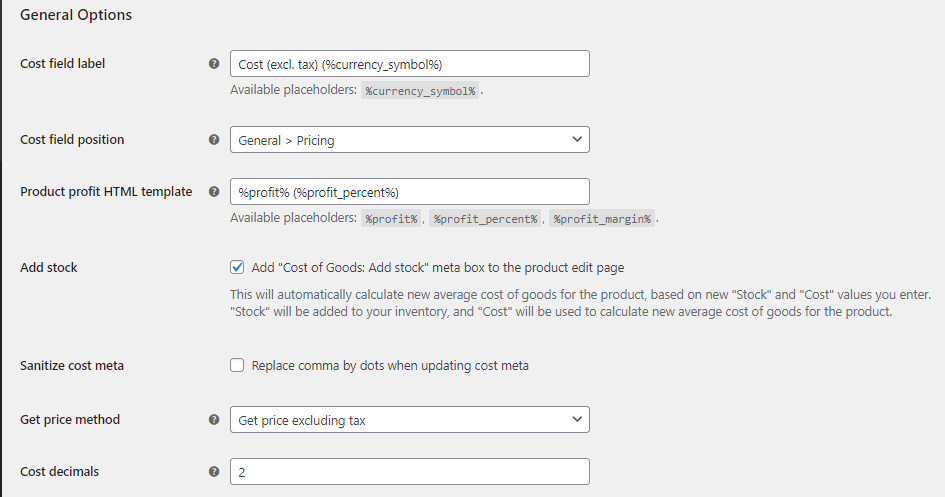Open the Cost field position dropdown
The width and height of the screenshot is (945, 497).
pyautogui.click(x=410, y=140)
